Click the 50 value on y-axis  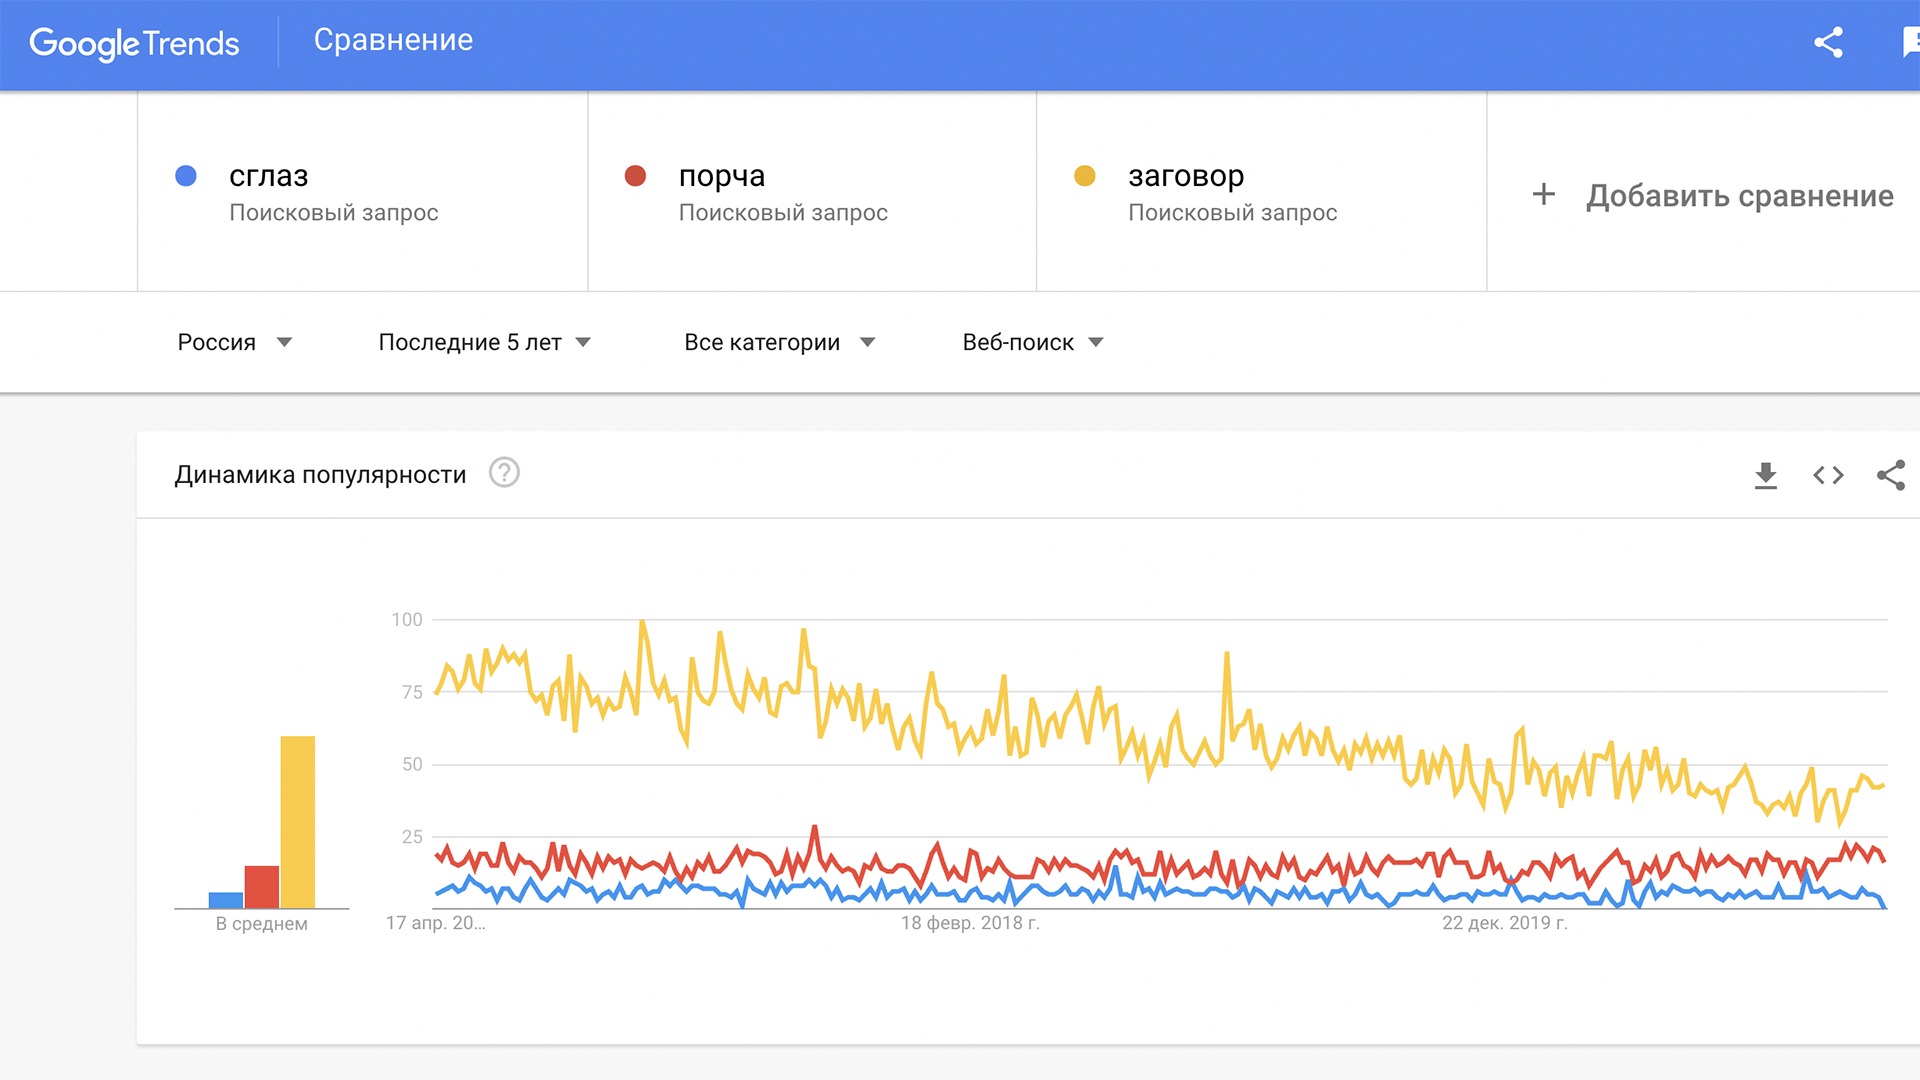point(412,764)
